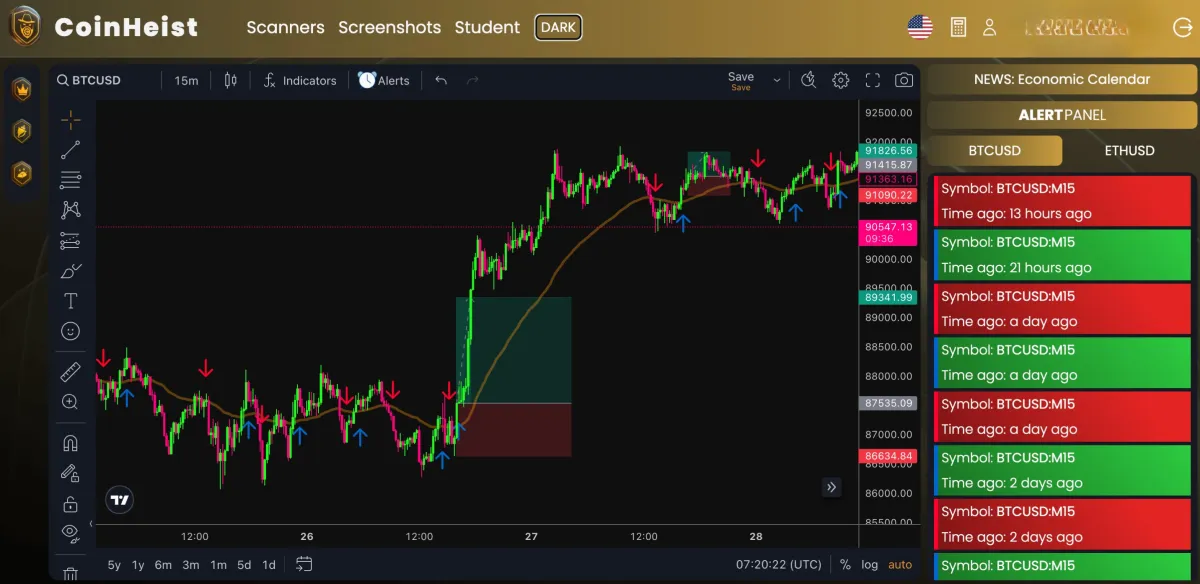Toggle stay in drawing mode pencil-lock
Viewport: 1200px width, 584px height.
70,473
